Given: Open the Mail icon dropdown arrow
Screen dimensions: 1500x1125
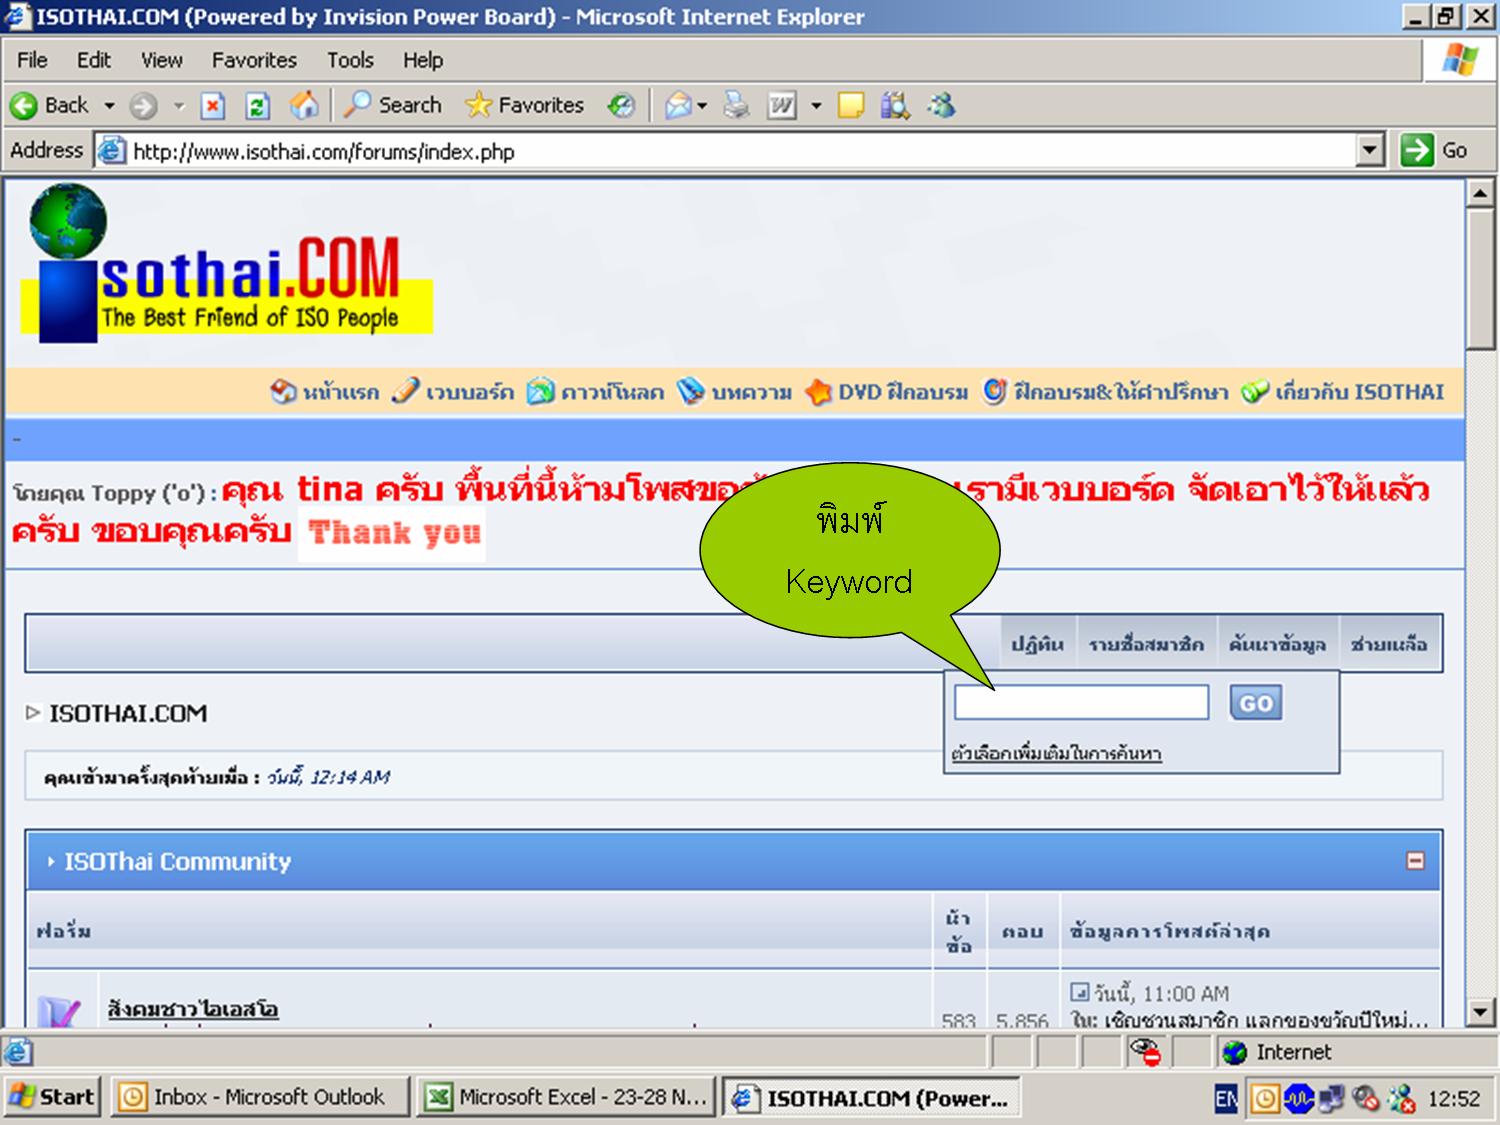Looking at the screenshot, I should pyautogui.click(x=703, y=106).
